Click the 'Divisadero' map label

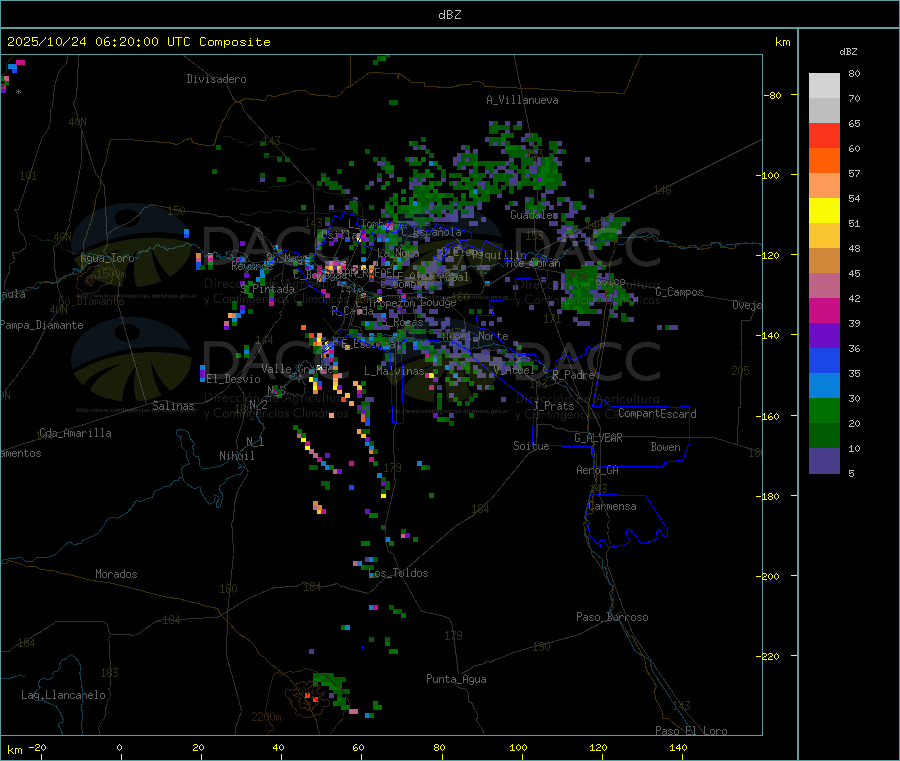pyautogui.click(x=216, y=79)
